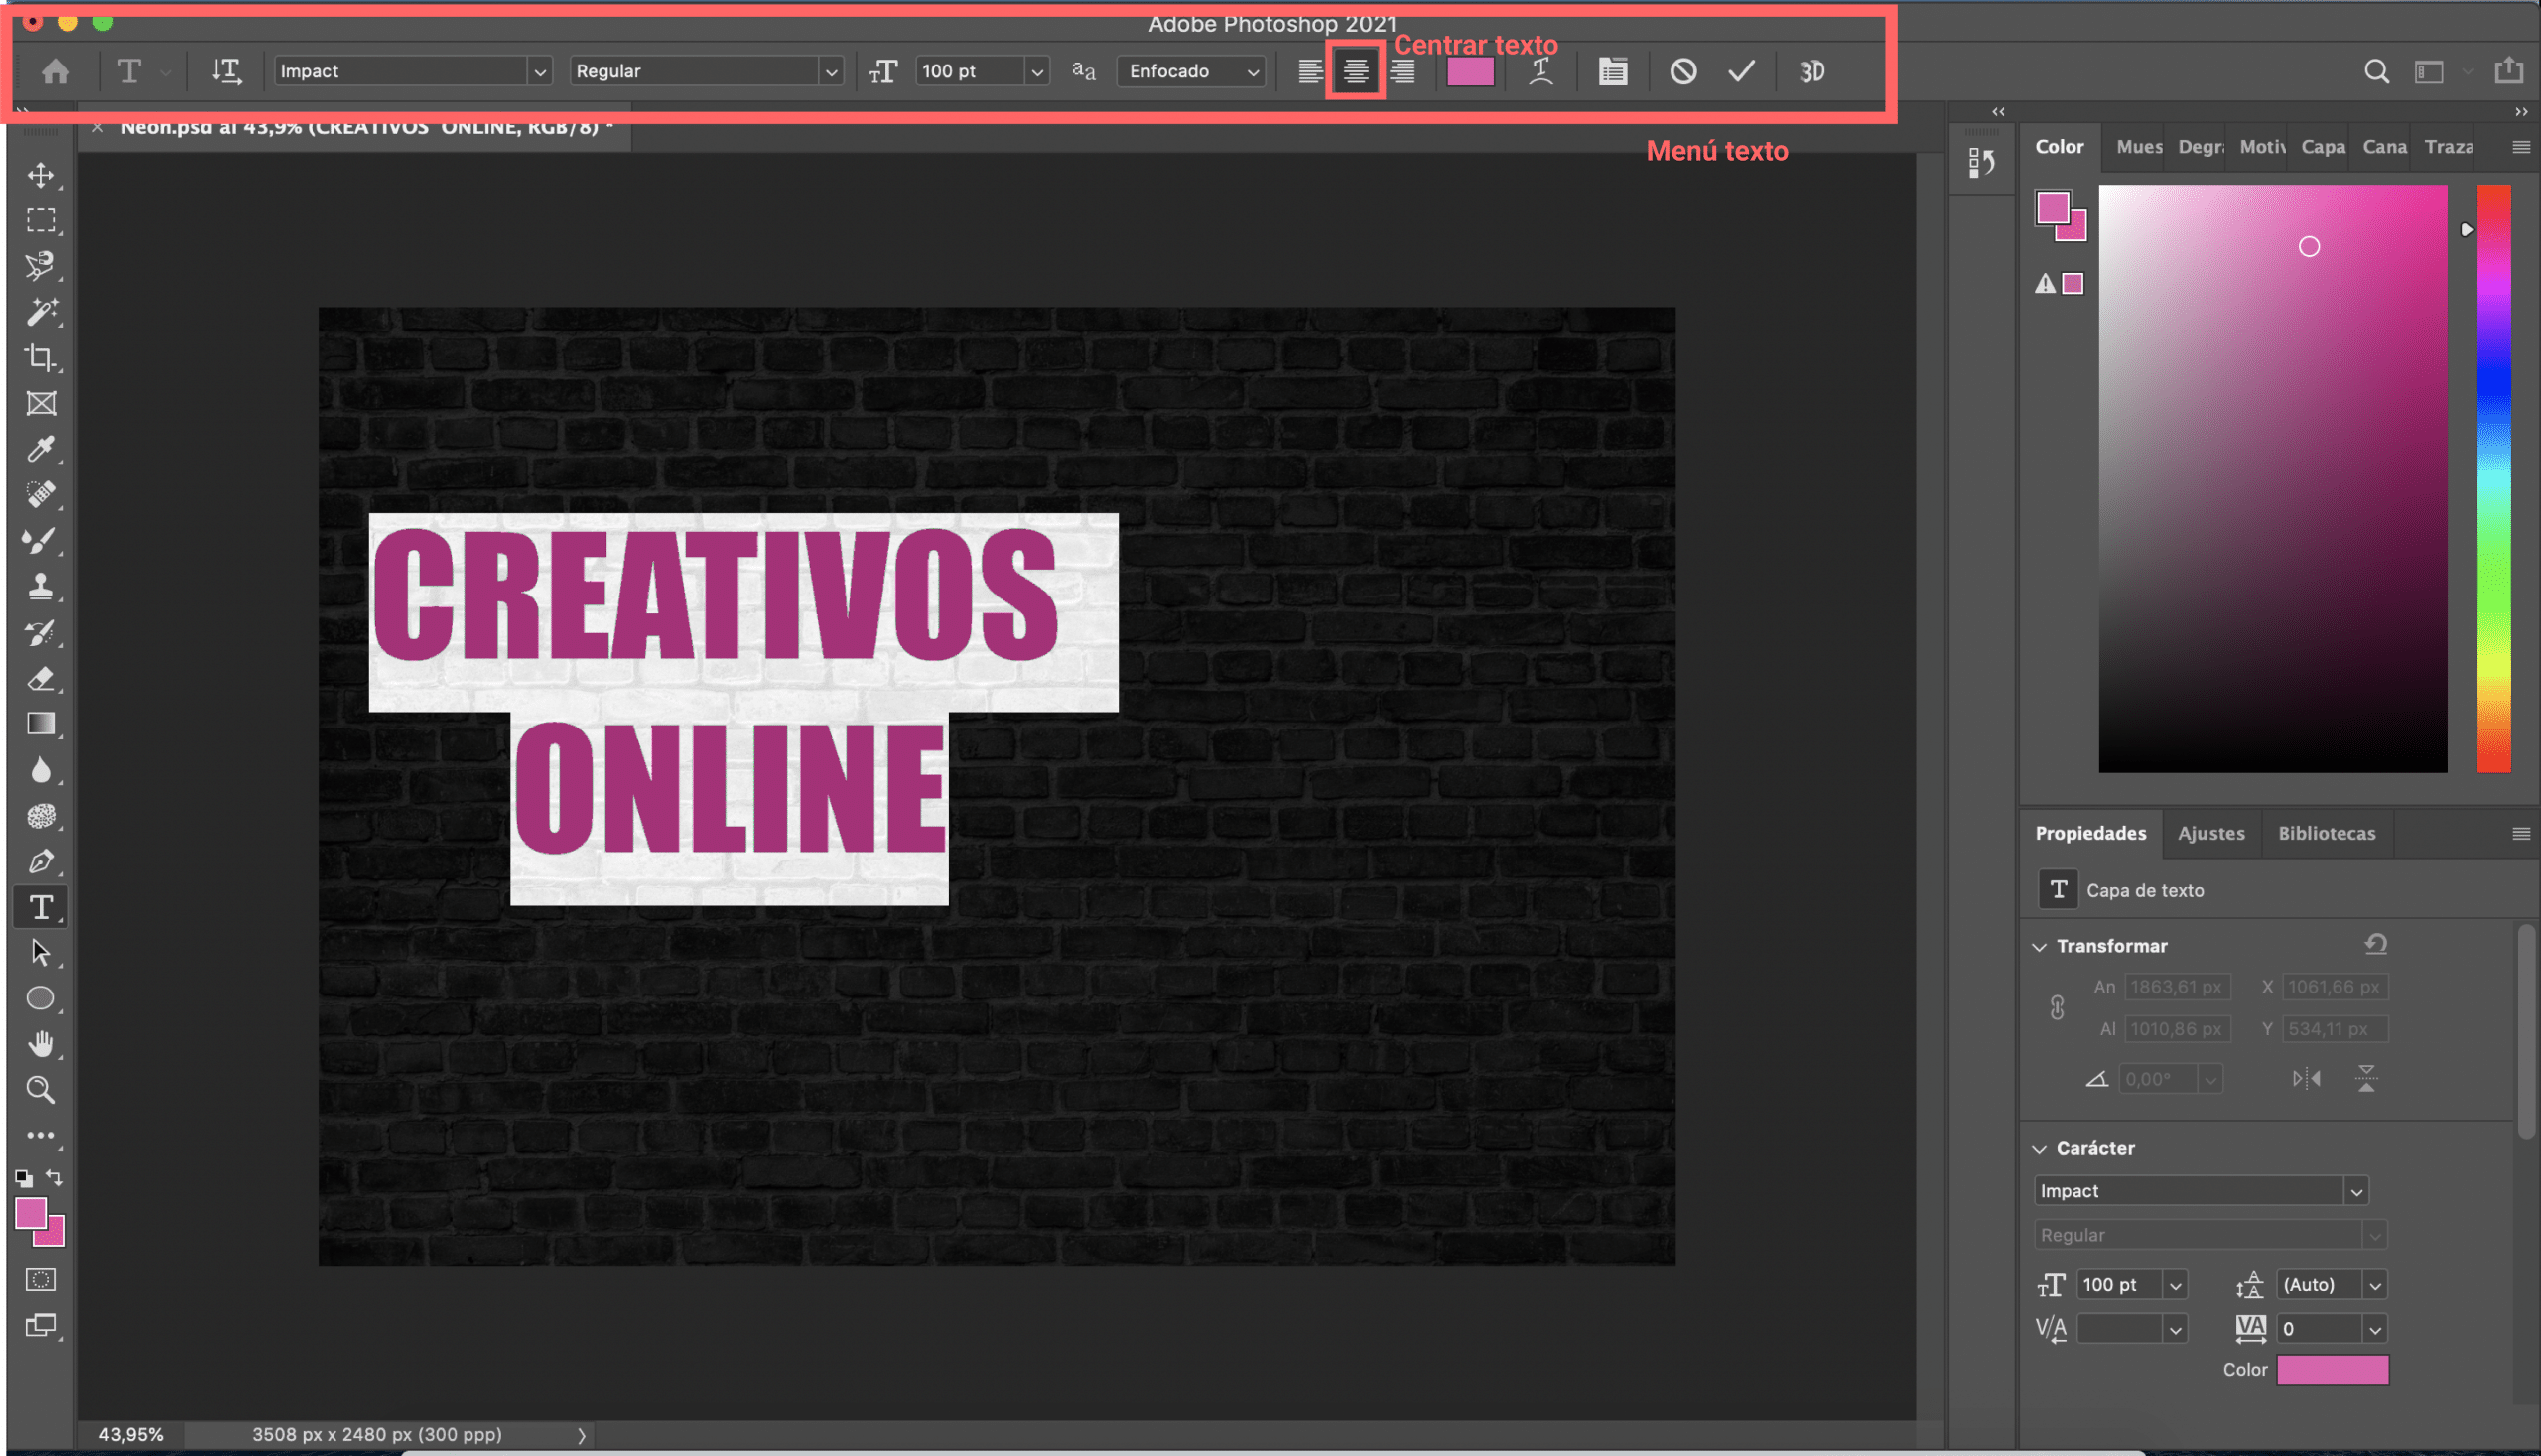Reset to default foreground and background colors
The width and height of the screenshot is (2541, 1456).
24,1178
